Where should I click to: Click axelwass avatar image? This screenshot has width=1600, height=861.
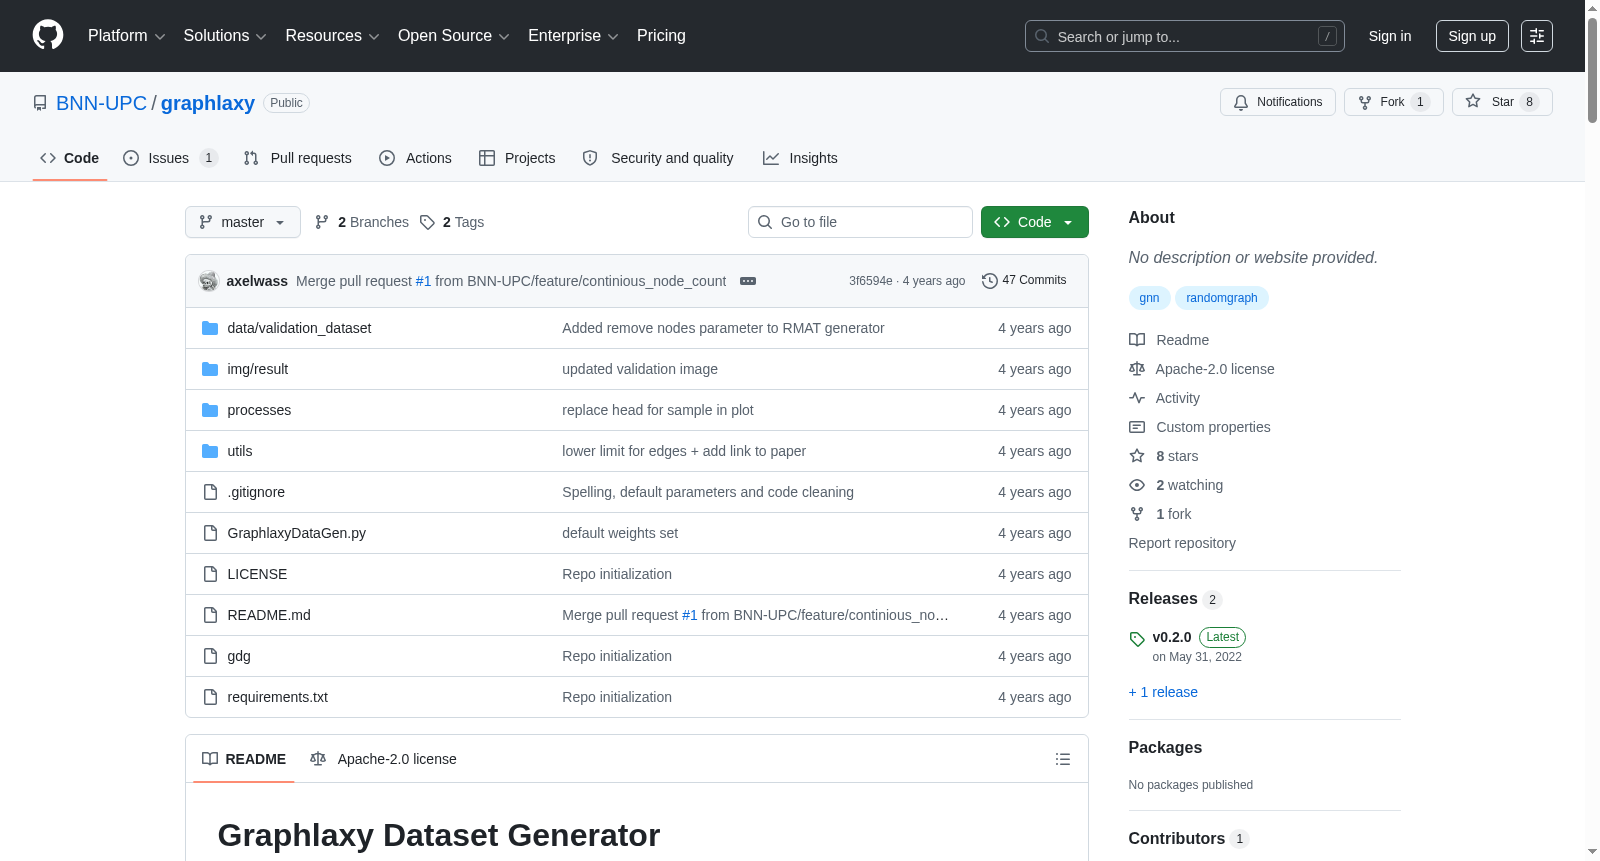click(x=208, y=281)
